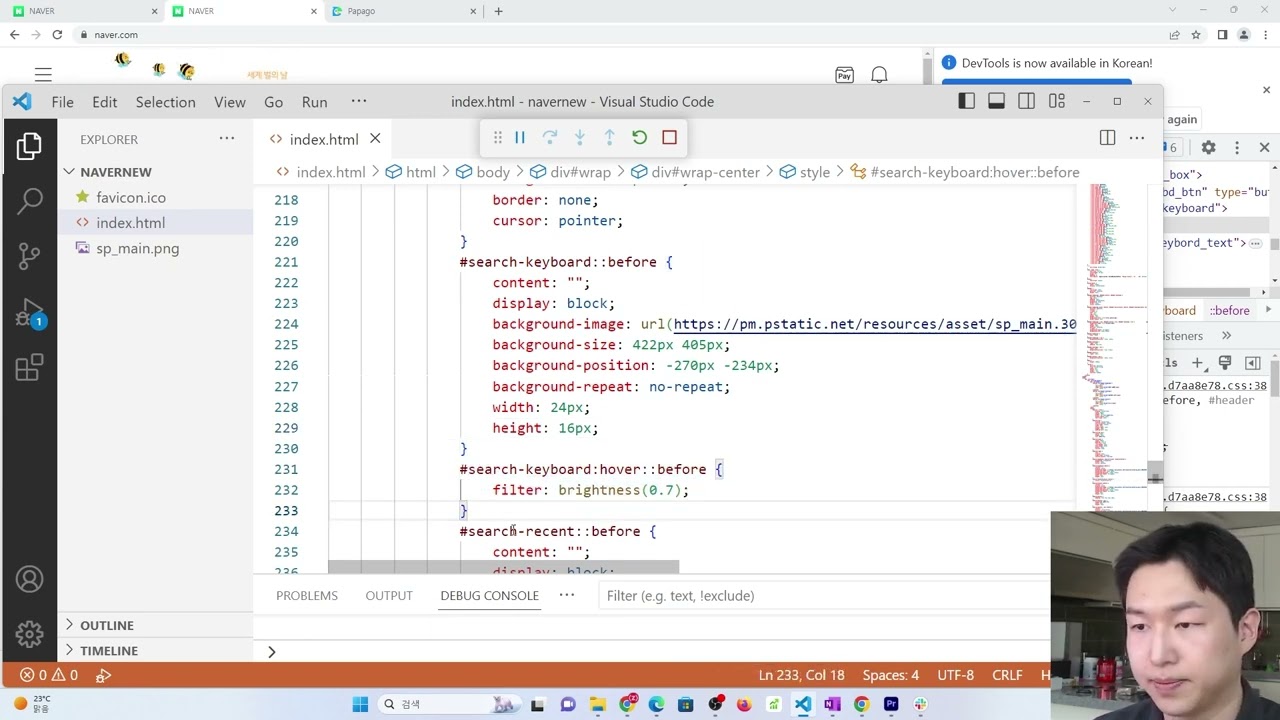Click the pm.pstatic.net background-image URL
Screen dimensions: 1280x720
tap(875, 324)
